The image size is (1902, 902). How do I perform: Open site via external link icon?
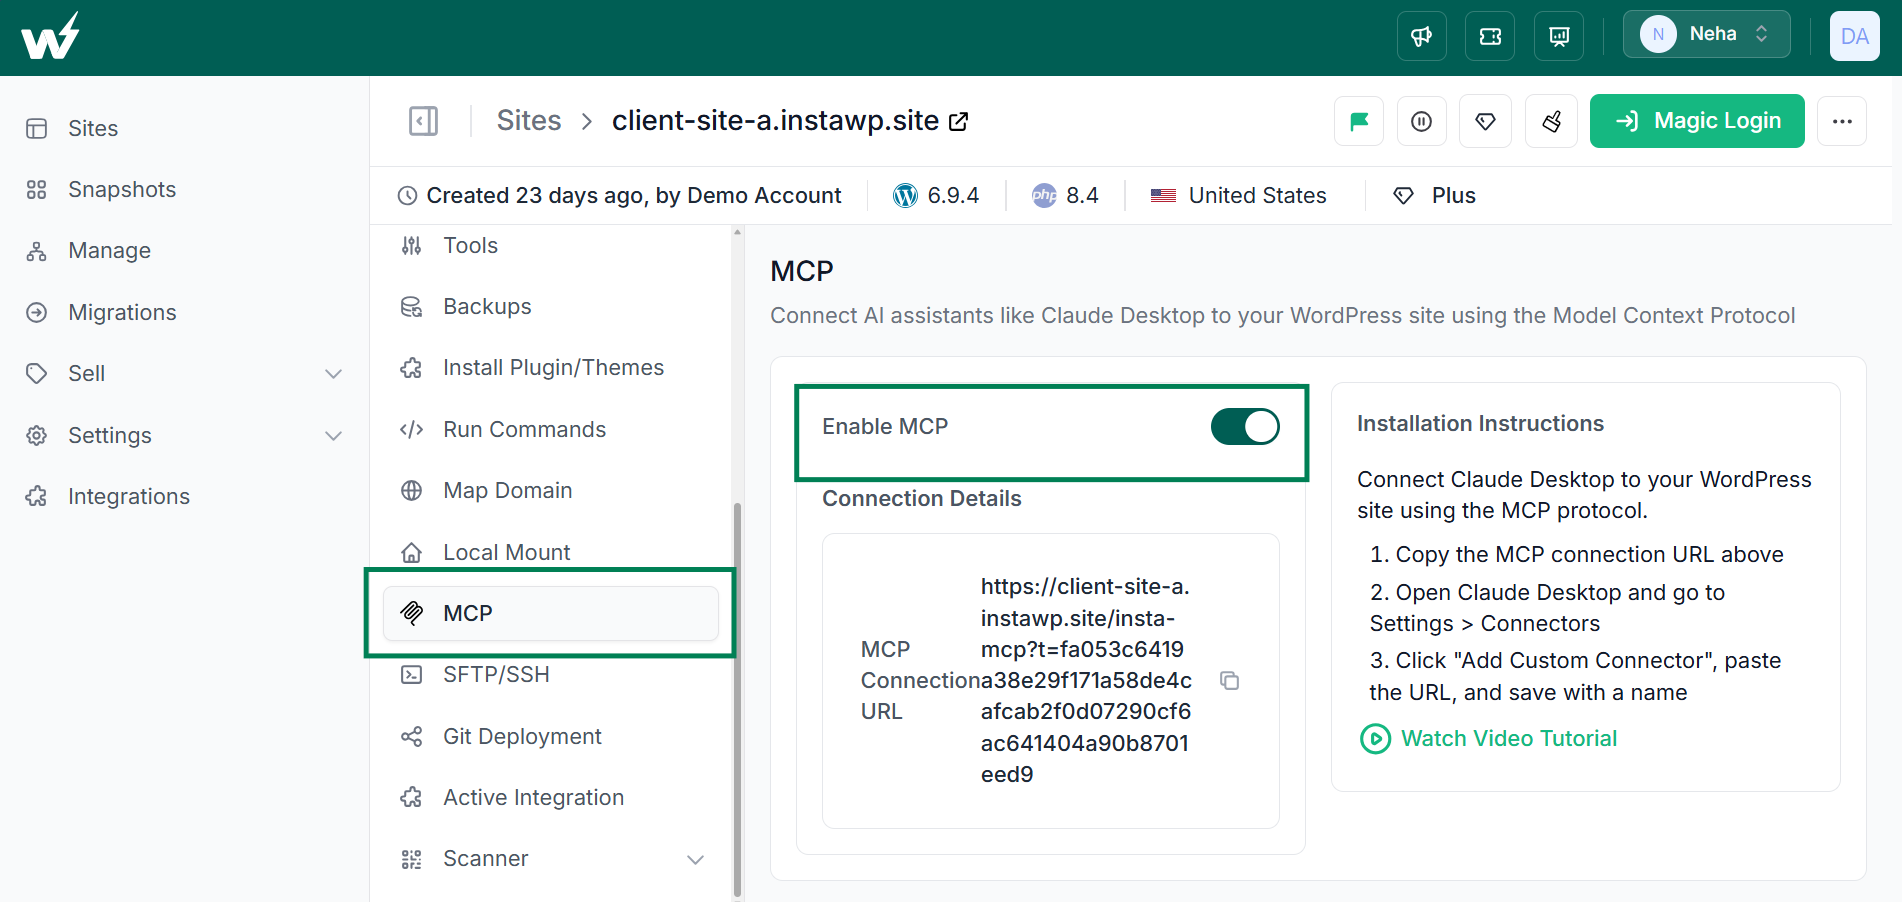958,122
